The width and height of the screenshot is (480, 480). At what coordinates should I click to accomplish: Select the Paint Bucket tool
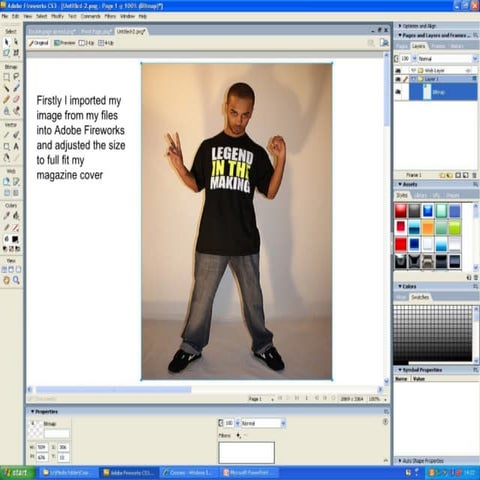tap(16, 216)
